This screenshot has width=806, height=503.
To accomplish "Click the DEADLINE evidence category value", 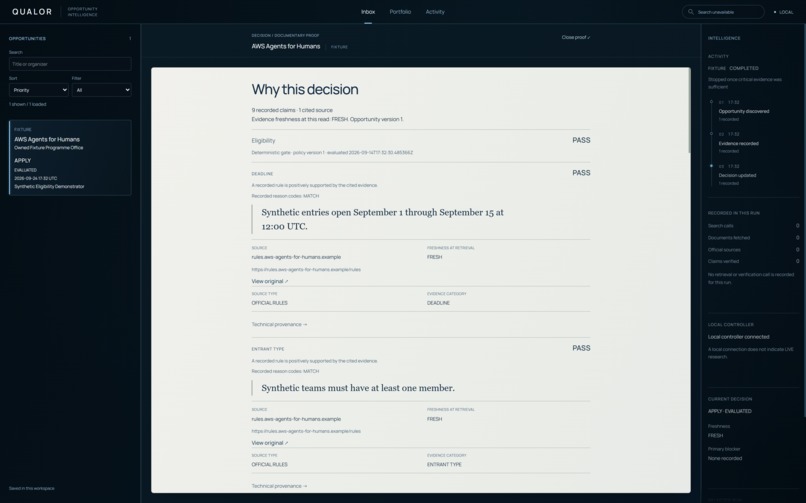I will pyautogui.click(x=438, y=303).
